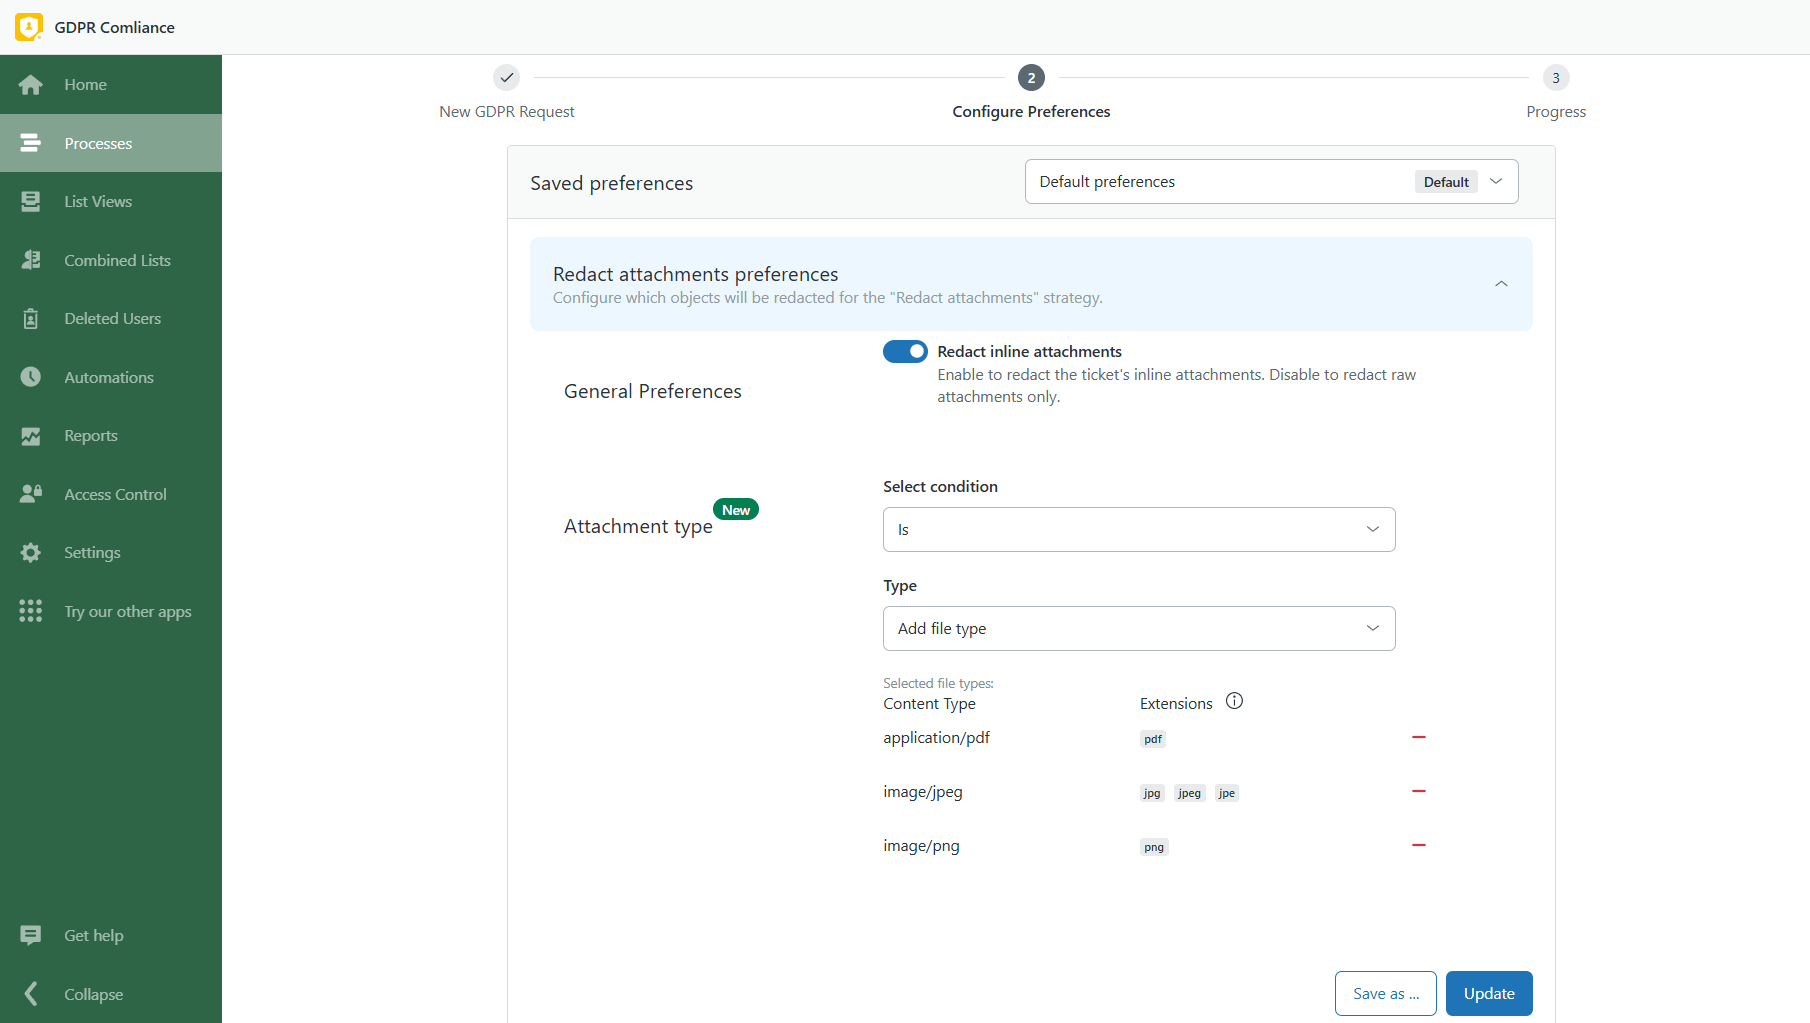The width and height of the screenshot is (1810, 1023).
Task: Collapse Redact attachments preferences section
Action: click(1501, 284)
